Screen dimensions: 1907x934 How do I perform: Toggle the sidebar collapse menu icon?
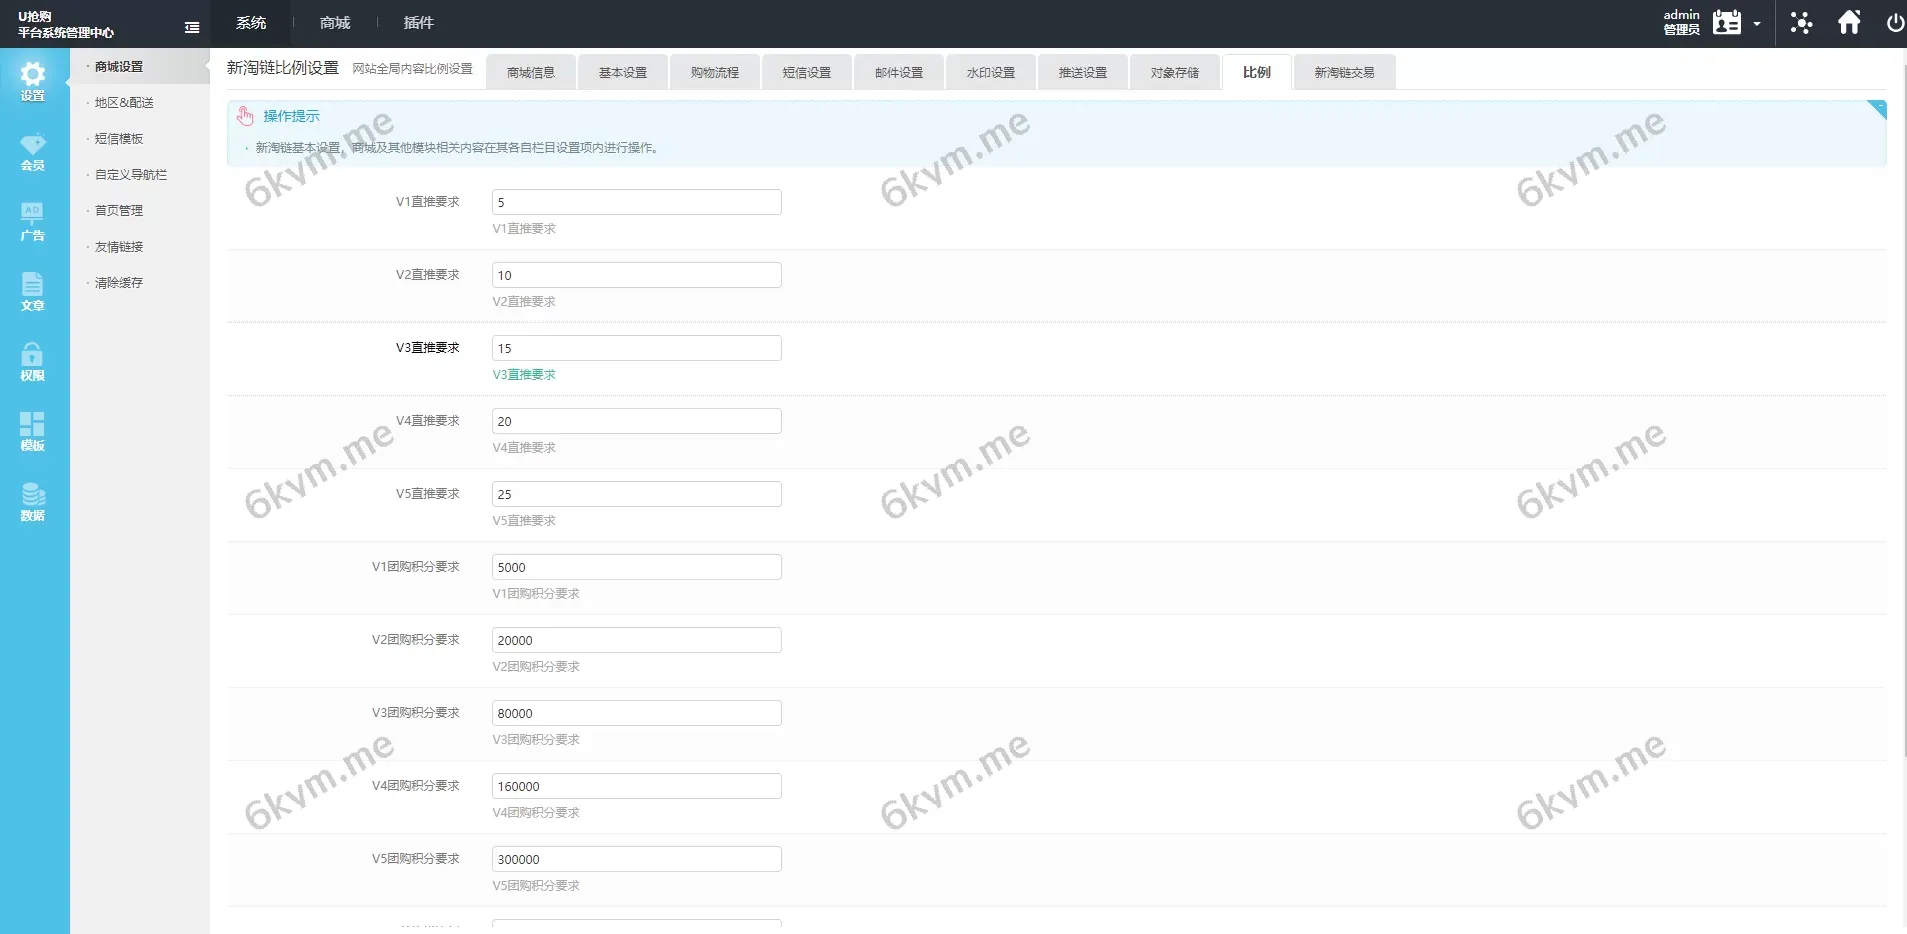(192, 27)
